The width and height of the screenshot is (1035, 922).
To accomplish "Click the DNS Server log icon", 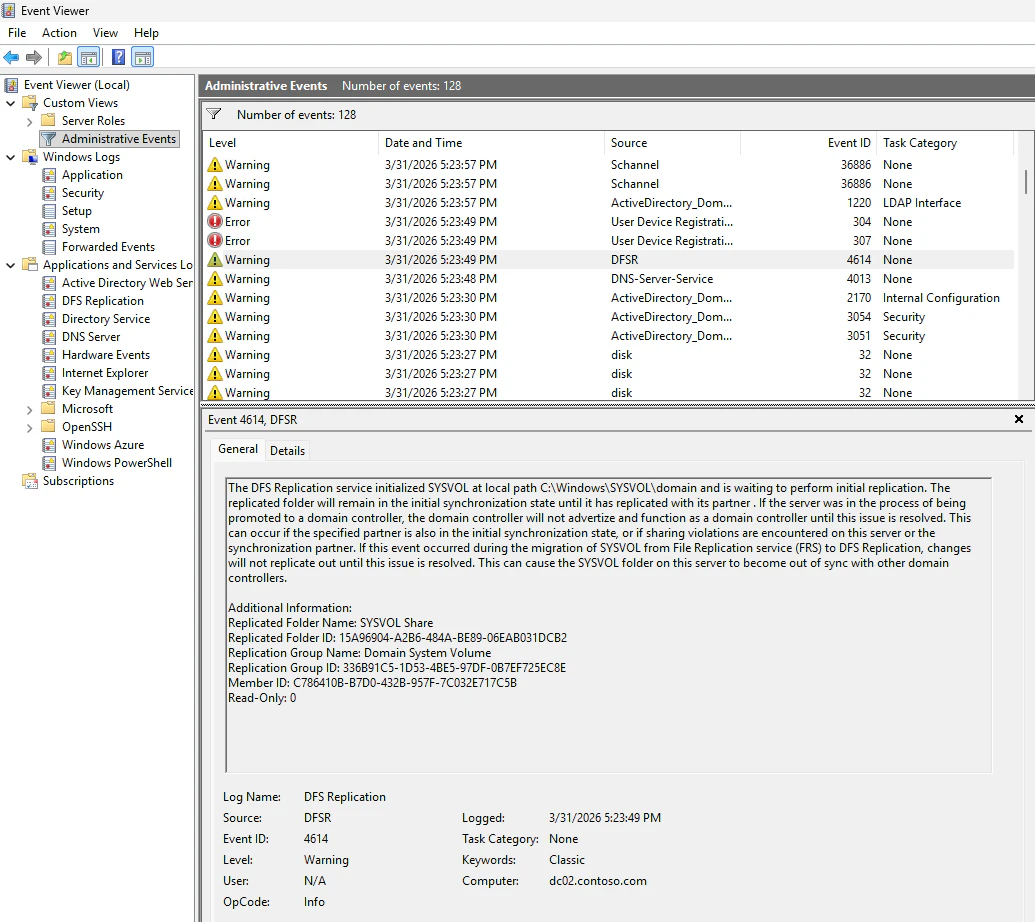I will click(x=49, y=337).
